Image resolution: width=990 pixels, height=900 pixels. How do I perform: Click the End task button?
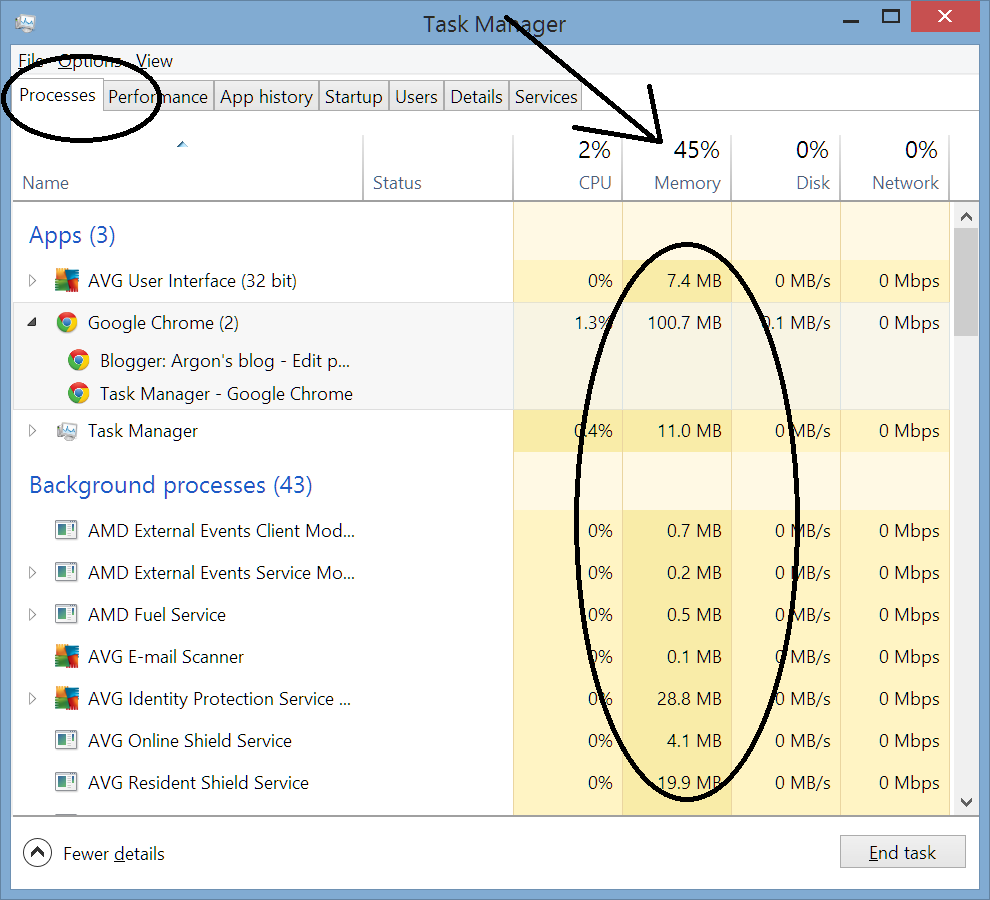(x=902, y=851)
